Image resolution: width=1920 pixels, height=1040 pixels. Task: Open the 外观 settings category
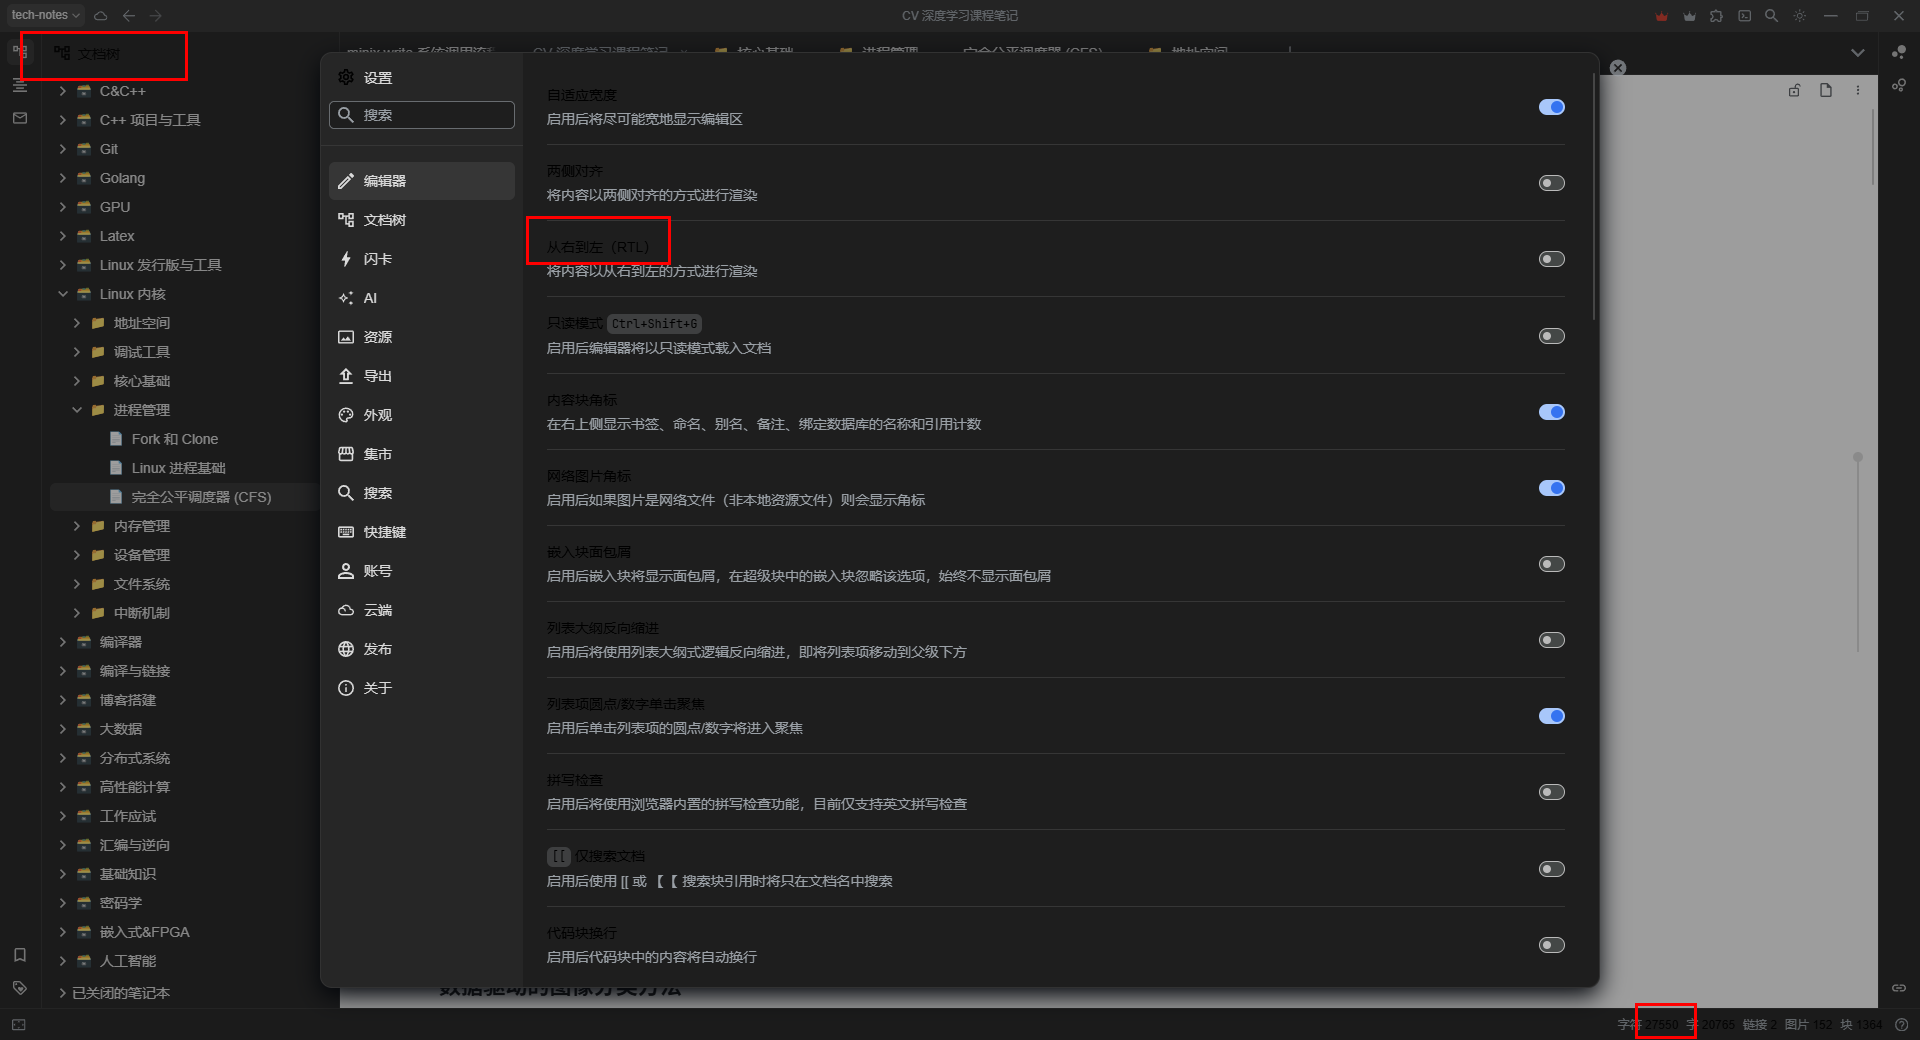pyautogui.click(x=422, y=415)
